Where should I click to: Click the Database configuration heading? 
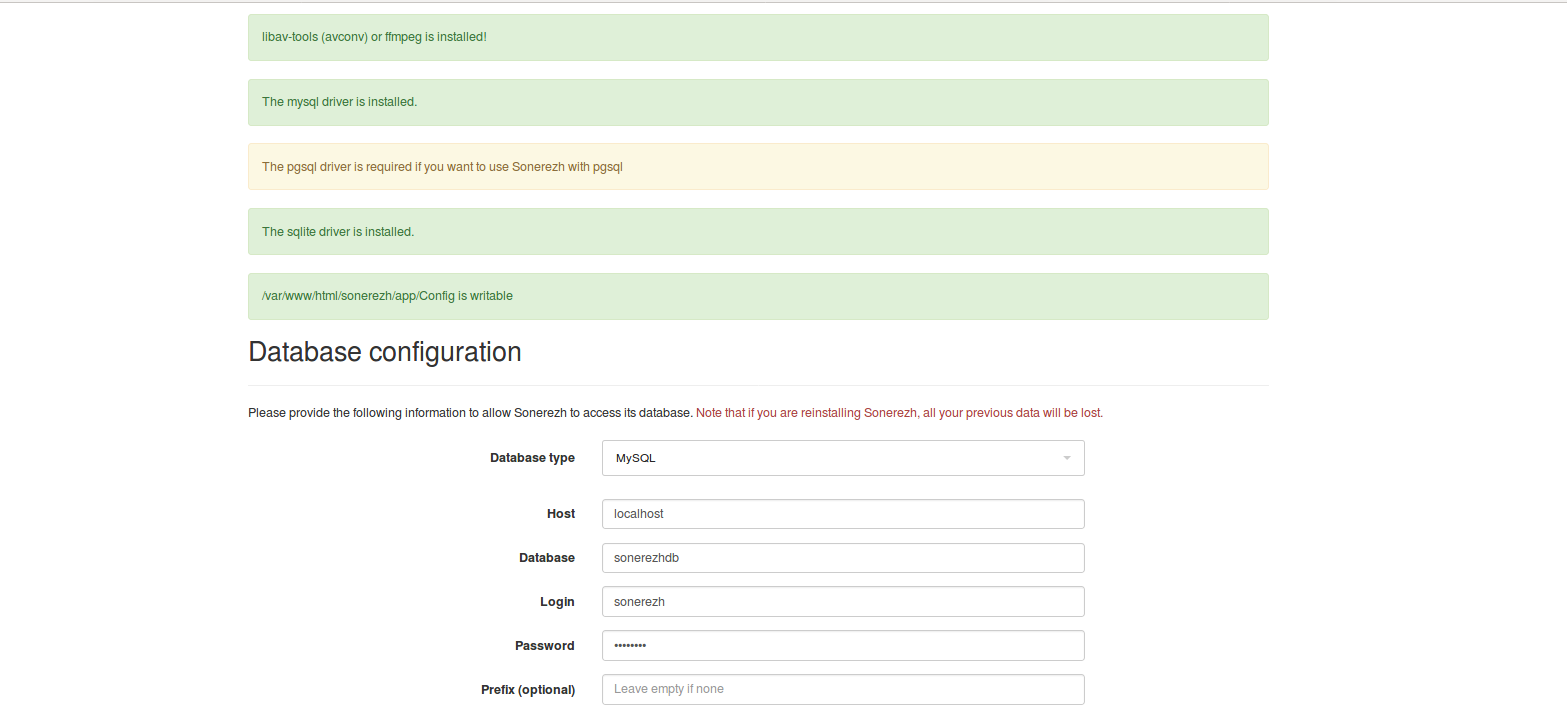(385, 352)
